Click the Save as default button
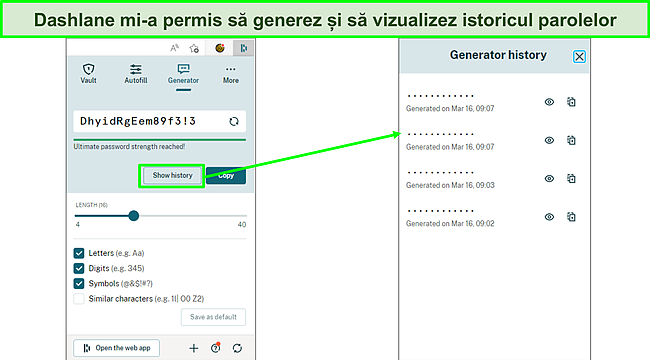Screen dimensions: 650x360 [213, 317]
